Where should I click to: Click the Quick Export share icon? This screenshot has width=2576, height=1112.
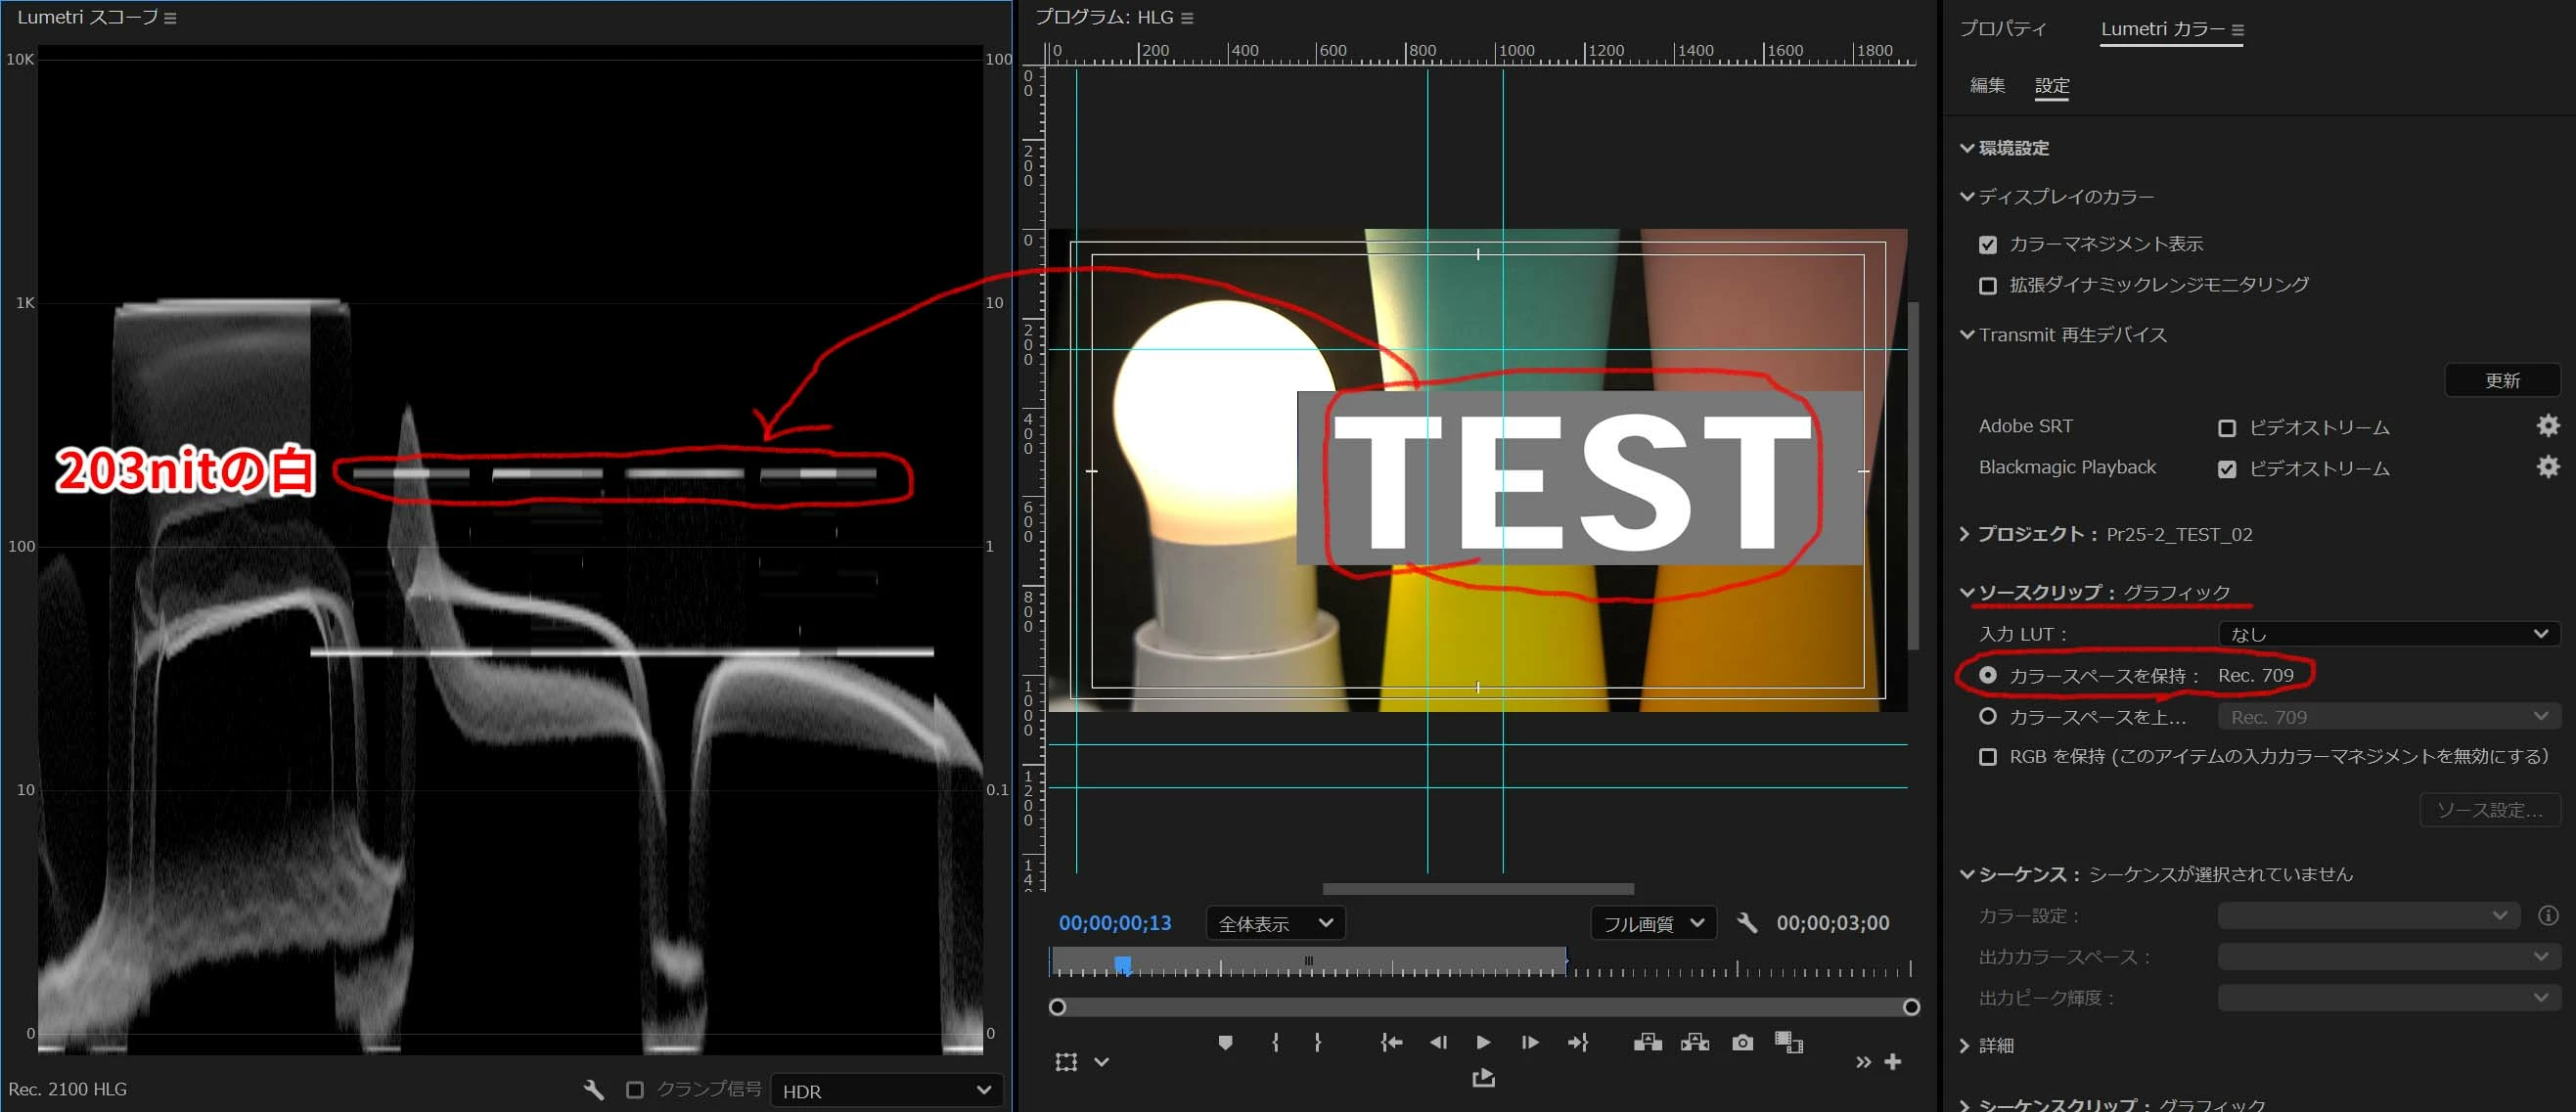point(1483,1078)
